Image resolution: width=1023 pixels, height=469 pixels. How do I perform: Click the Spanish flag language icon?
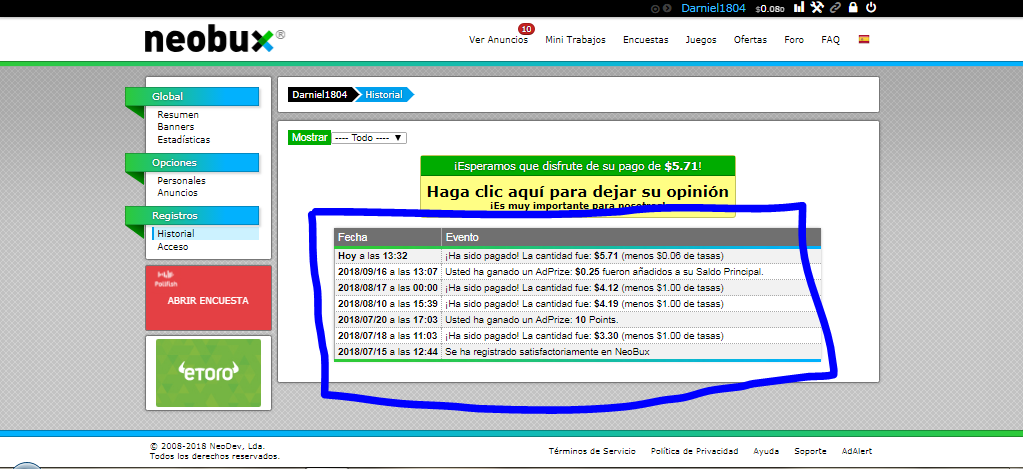pyautogui.click(x=864, y=39)
